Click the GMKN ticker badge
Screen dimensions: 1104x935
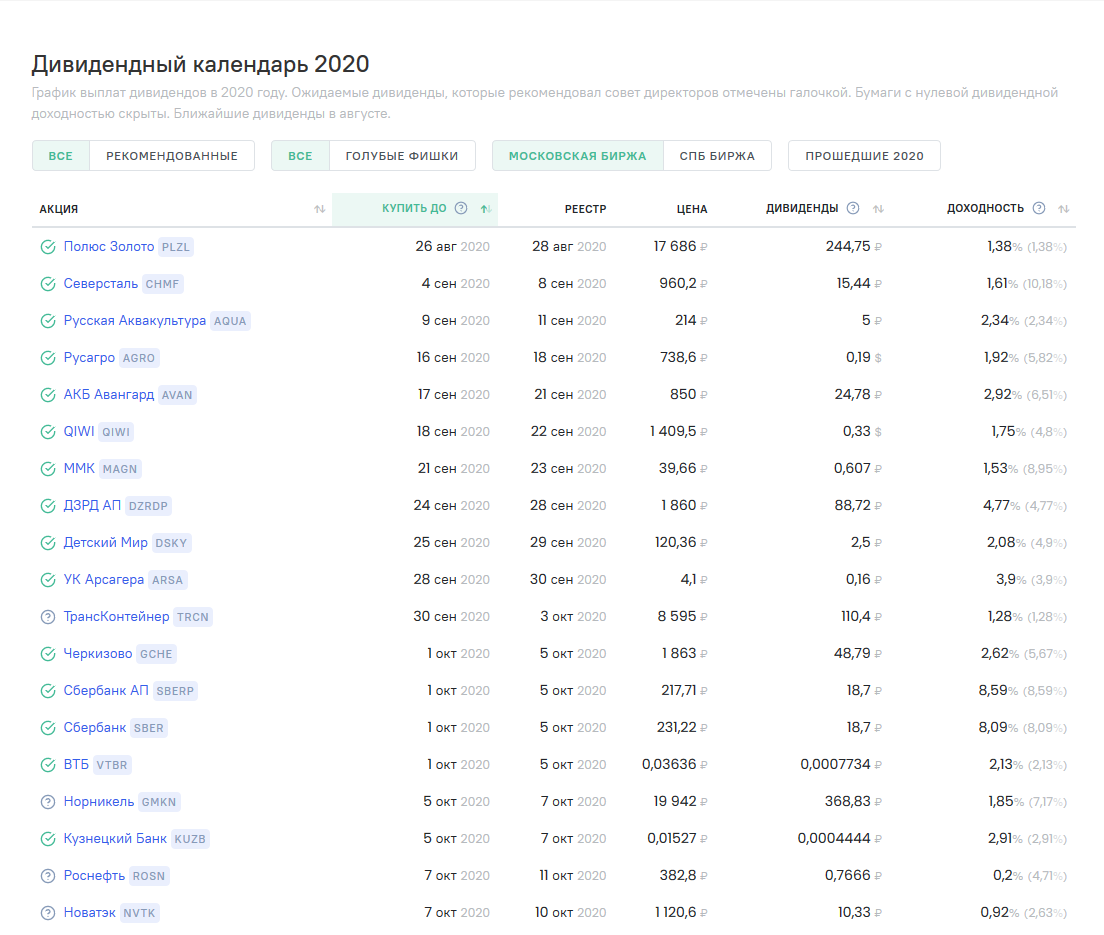[x=159, y=802]
